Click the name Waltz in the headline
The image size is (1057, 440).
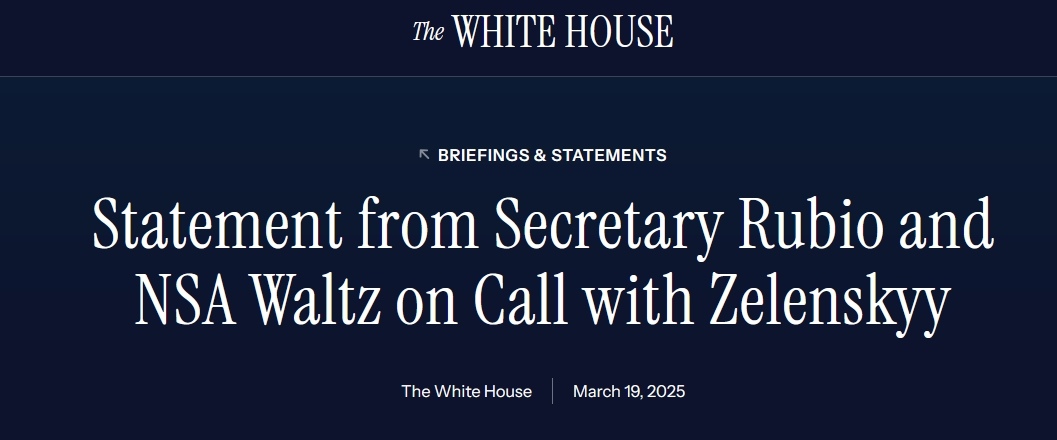[x=317, y=301]
